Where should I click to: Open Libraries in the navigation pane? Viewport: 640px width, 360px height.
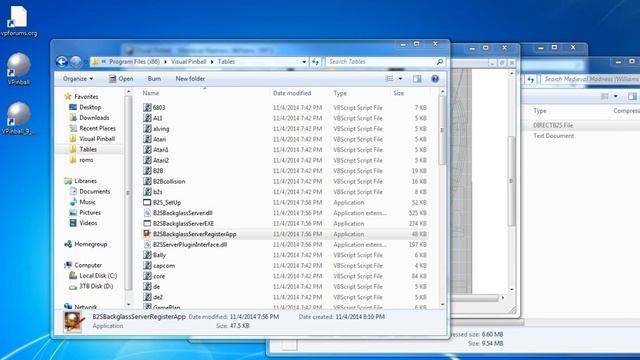point(81,181)
